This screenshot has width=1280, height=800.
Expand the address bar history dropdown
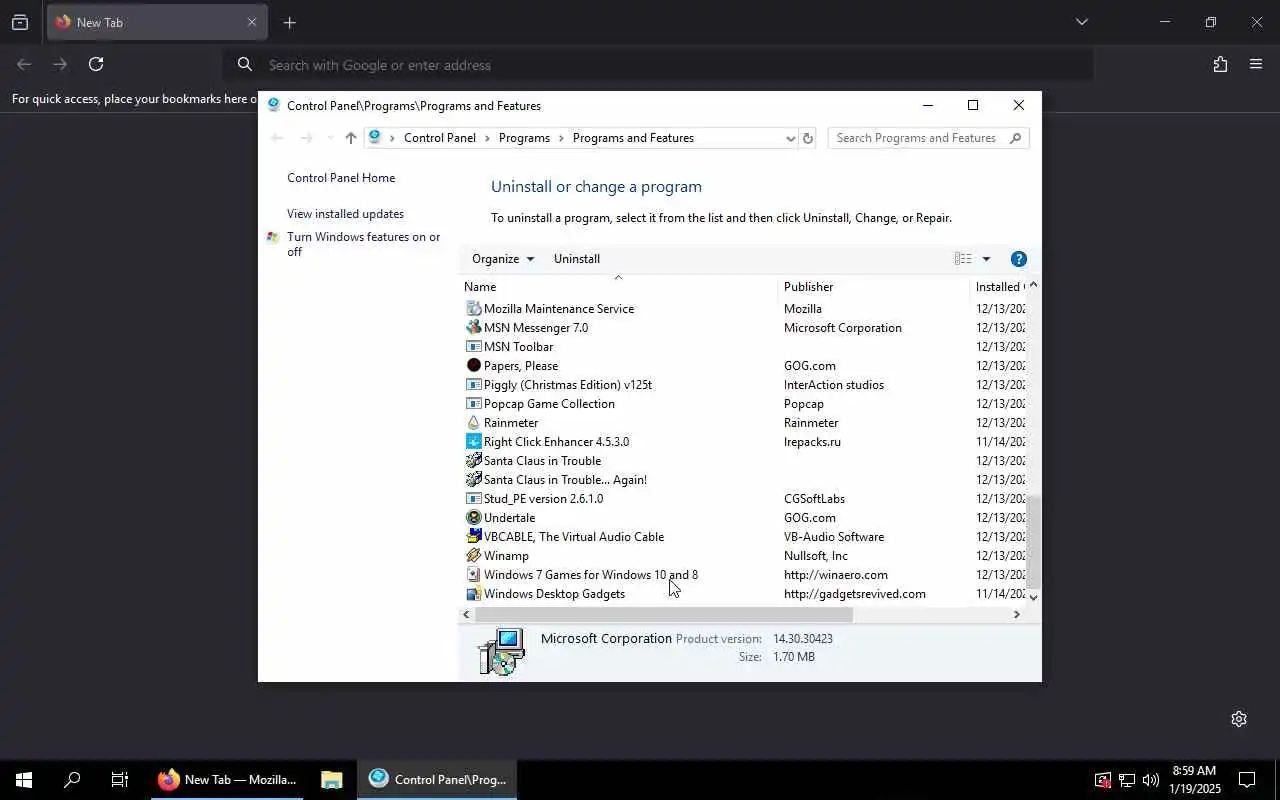point(790,138)
